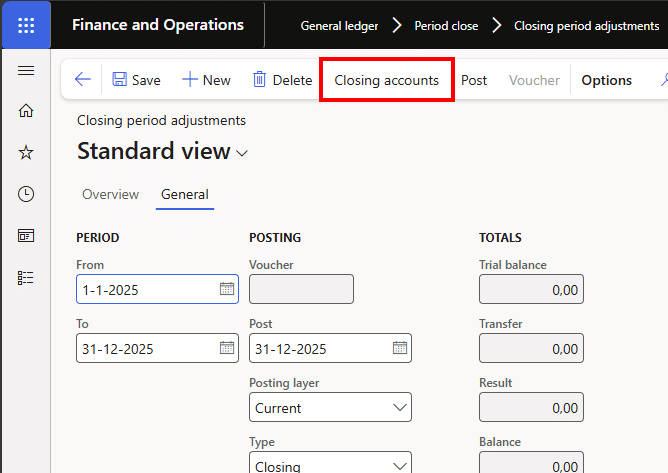
Task: Open calendar picker for Post date
Action: click(x=400, y=348)
